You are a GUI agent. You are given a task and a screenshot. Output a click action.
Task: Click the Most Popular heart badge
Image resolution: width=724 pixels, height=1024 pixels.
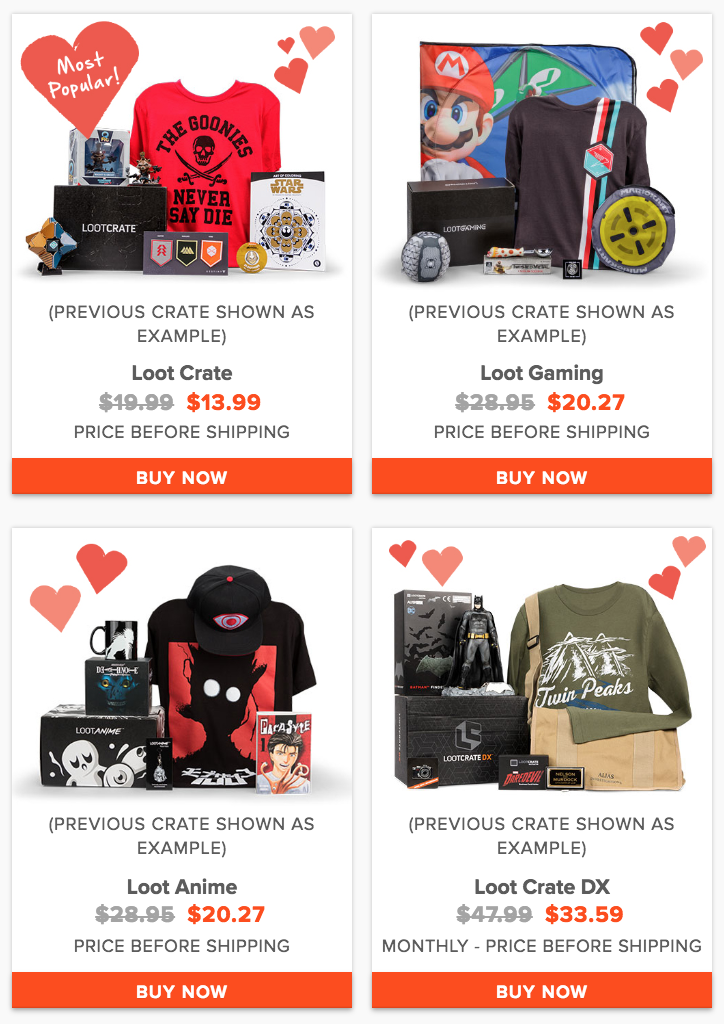tap(80, 77)
